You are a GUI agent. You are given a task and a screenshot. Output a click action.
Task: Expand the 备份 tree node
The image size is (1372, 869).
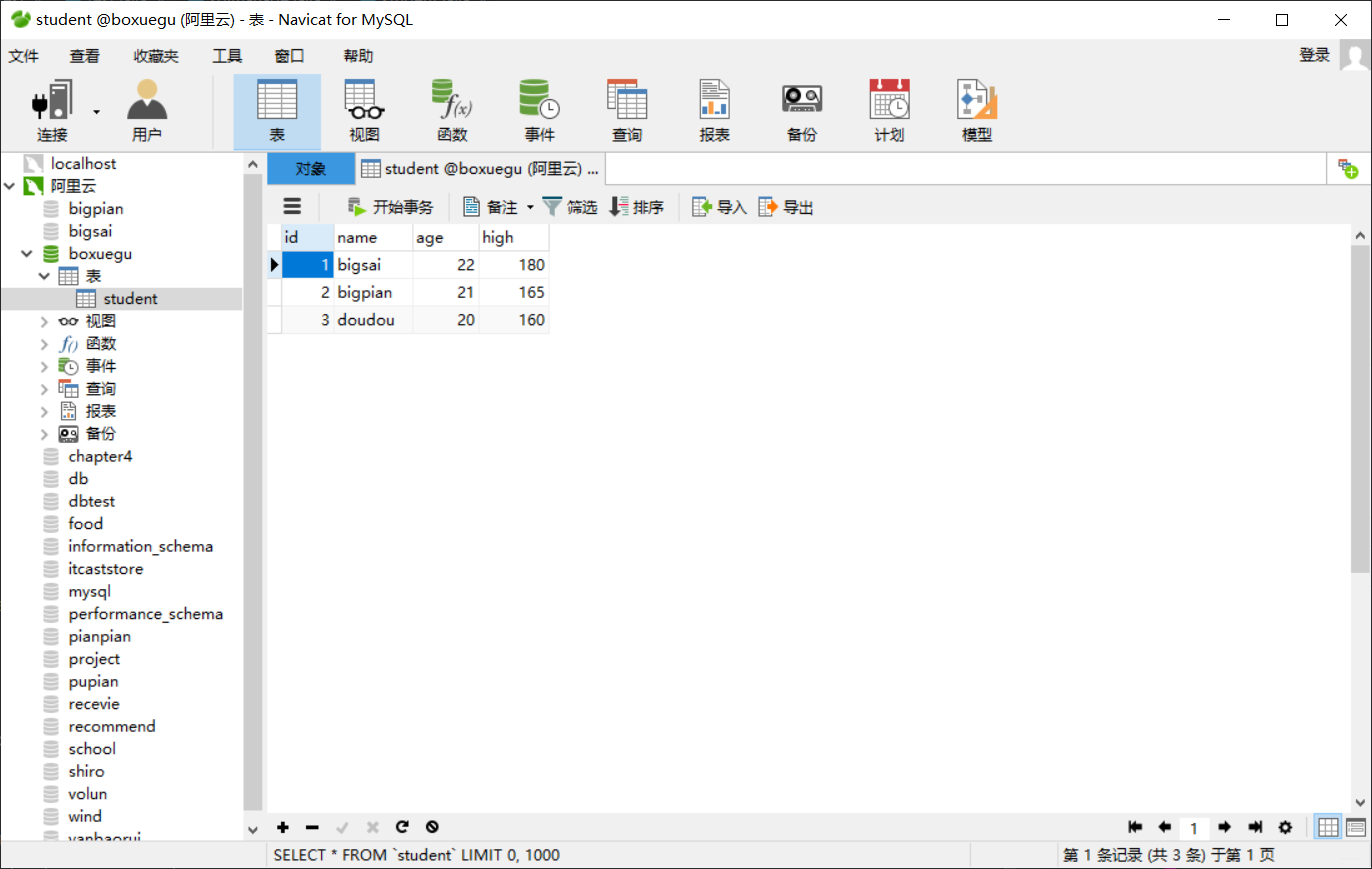coord(44,434)
